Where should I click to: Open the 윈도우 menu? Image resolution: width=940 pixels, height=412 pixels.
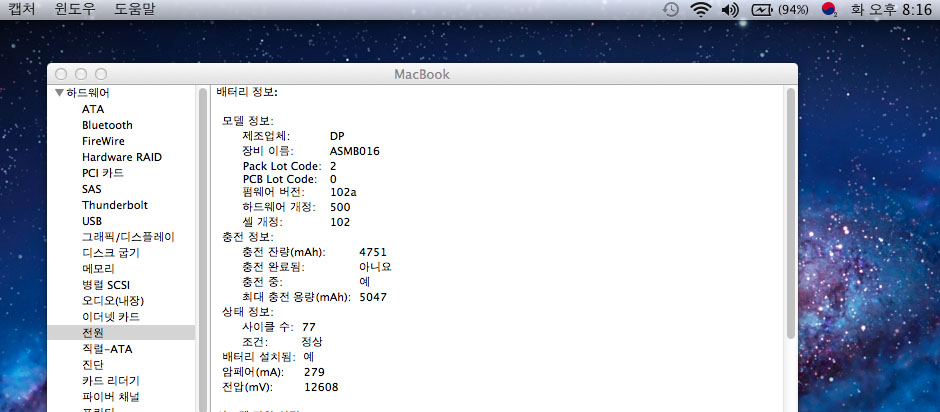(75, 9)
